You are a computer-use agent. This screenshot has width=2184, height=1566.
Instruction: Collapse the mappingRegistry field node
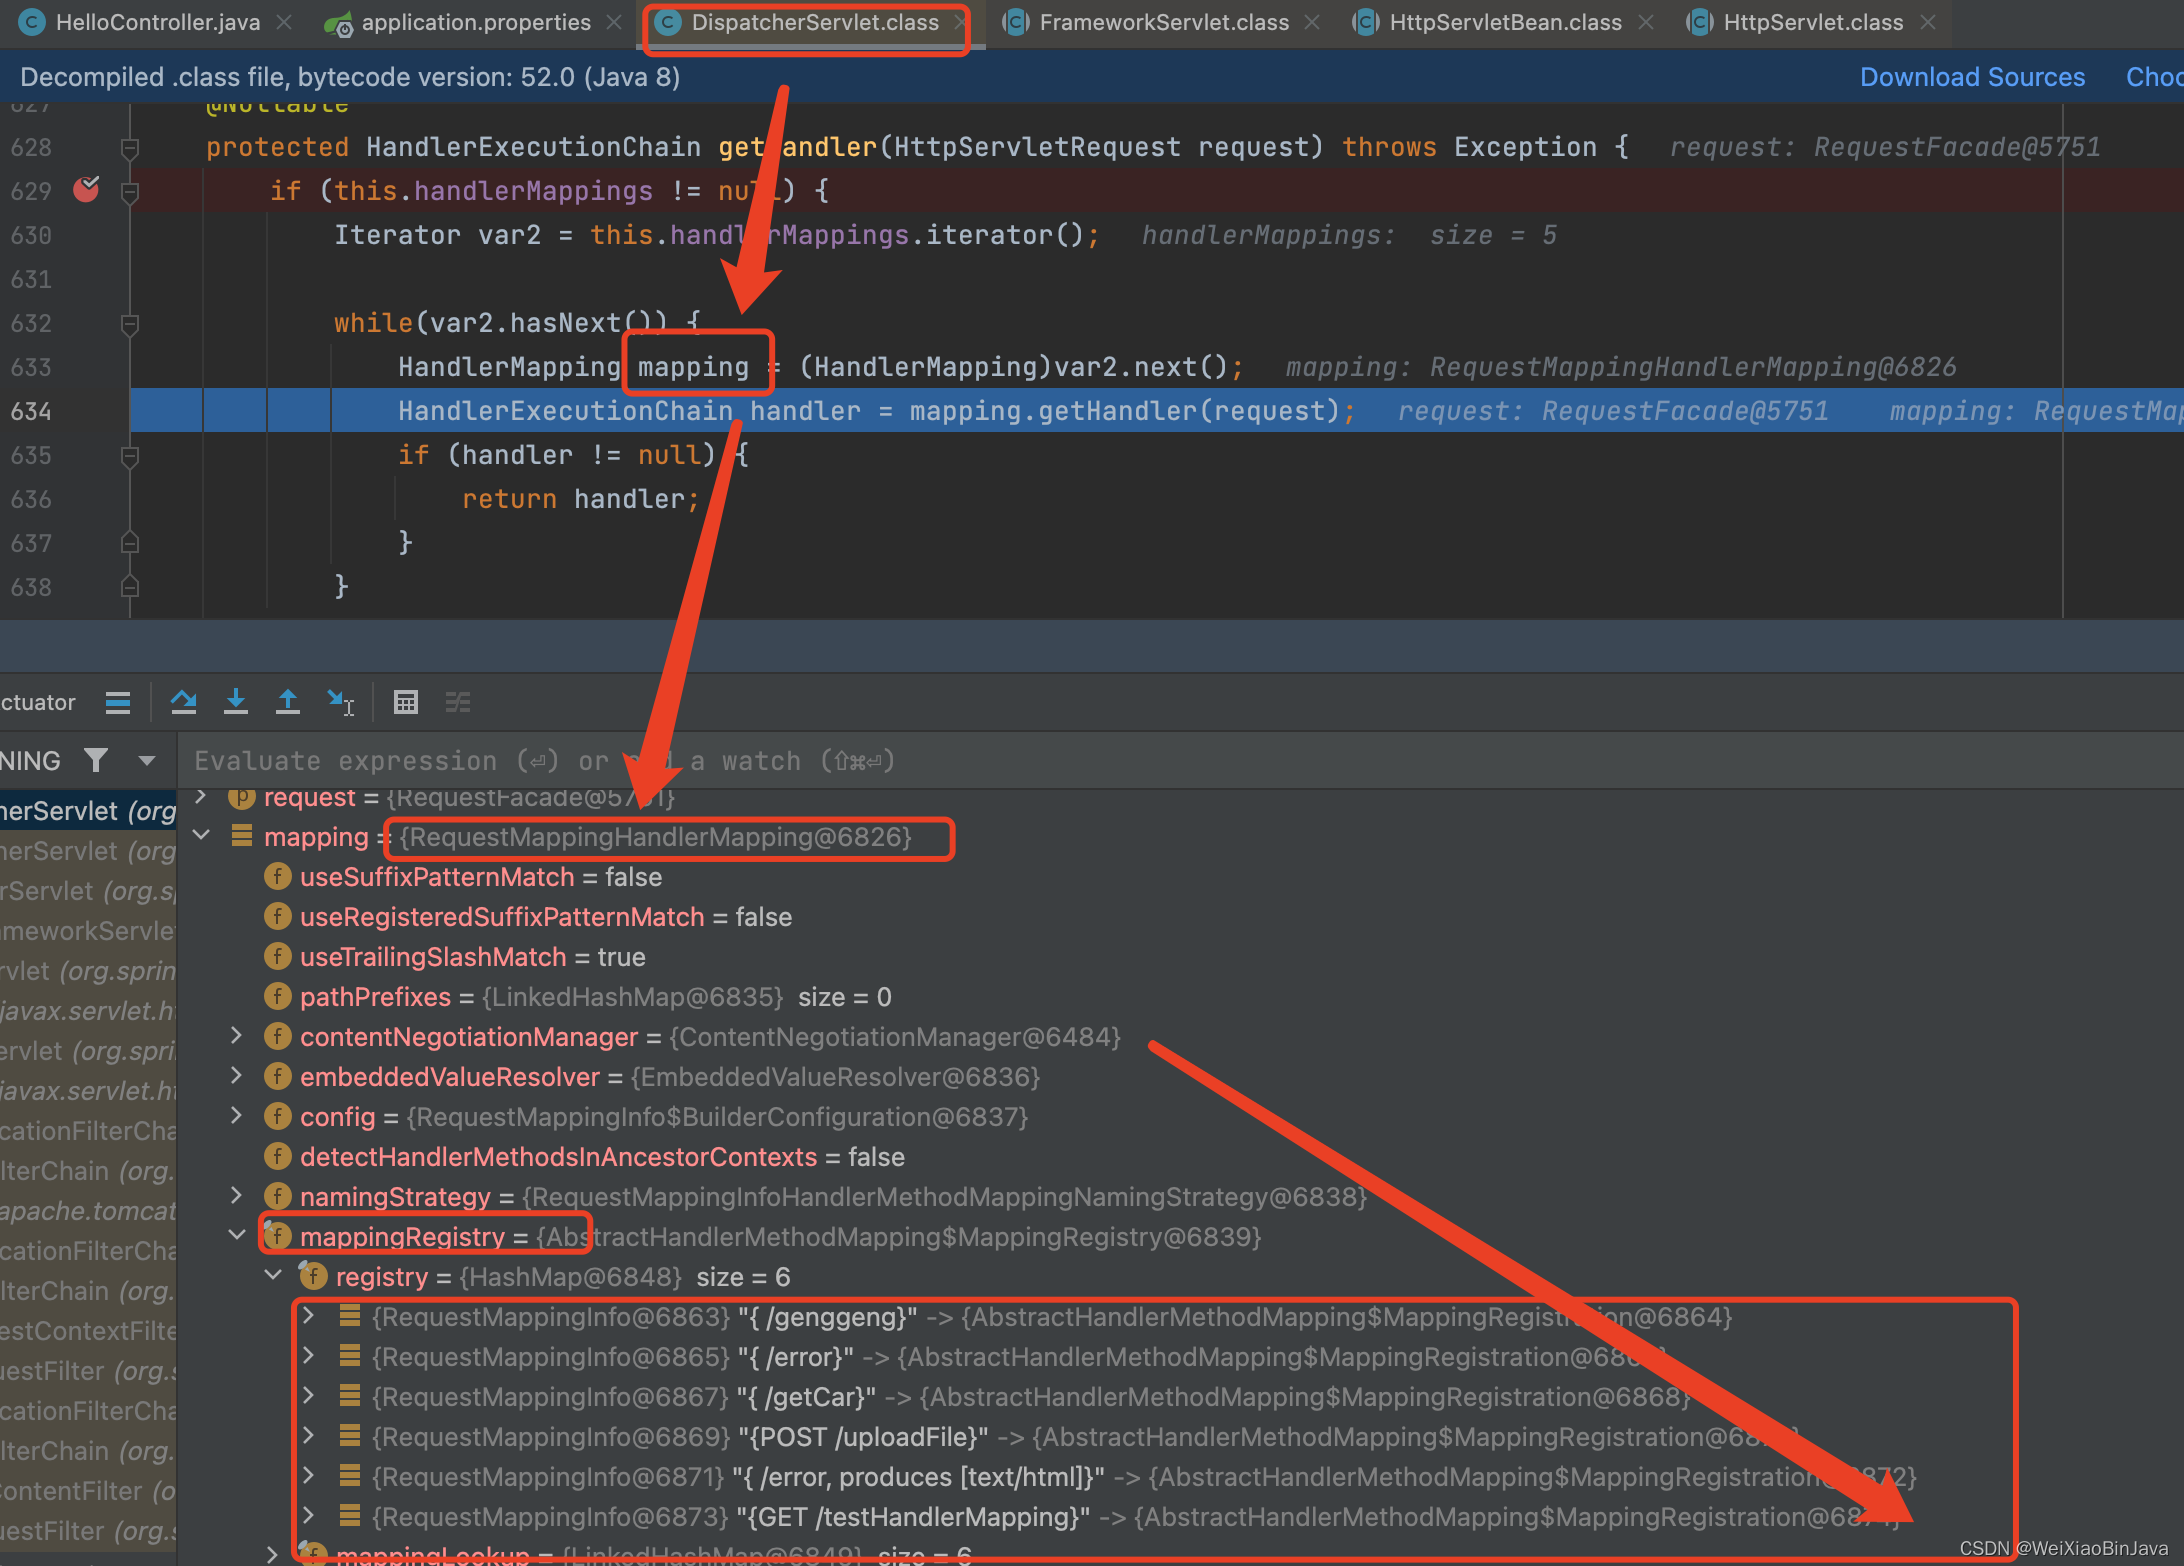(237, 1236)
